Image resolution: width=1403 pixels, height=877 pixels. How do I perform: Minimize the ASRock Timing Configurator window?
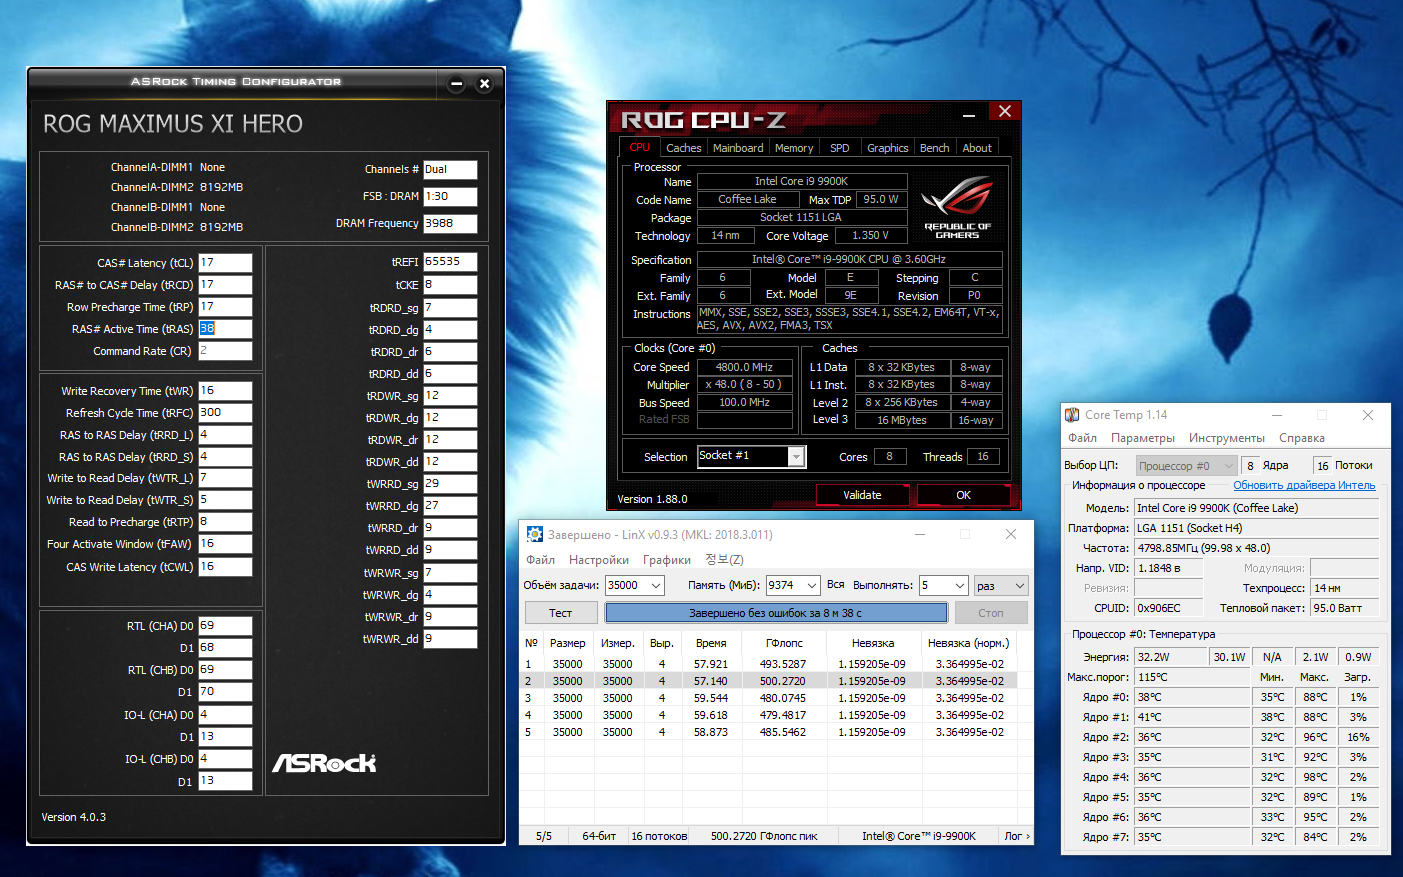click(456, 84)
